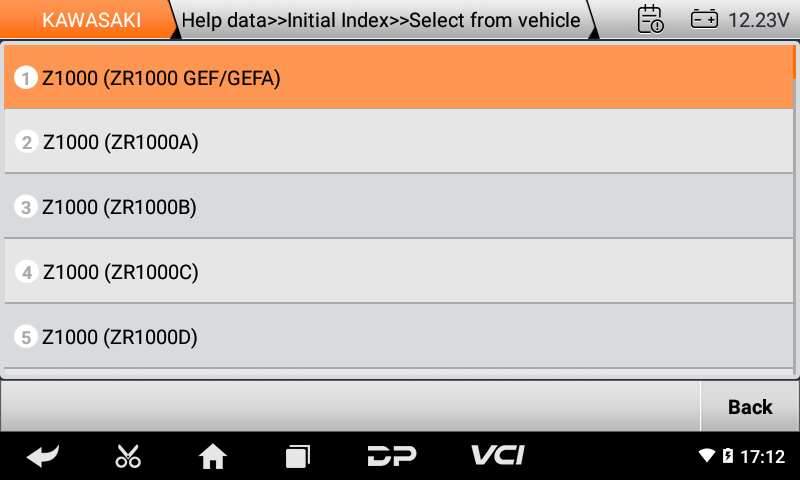The width and height of the screenshot is (800, 480).
Task: Open the scissors screenshot tool
Action: [128, 456]
